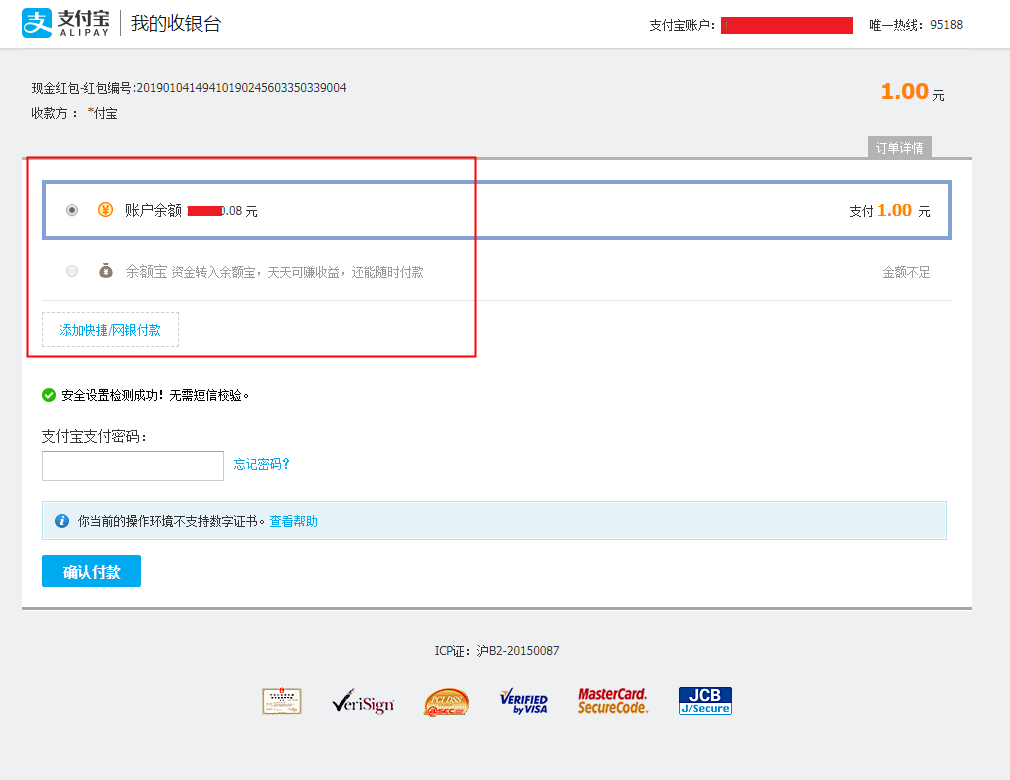1010x780 pixels.
Task: Click the certificate badge left of VeriSign
Action: [282, 701]
